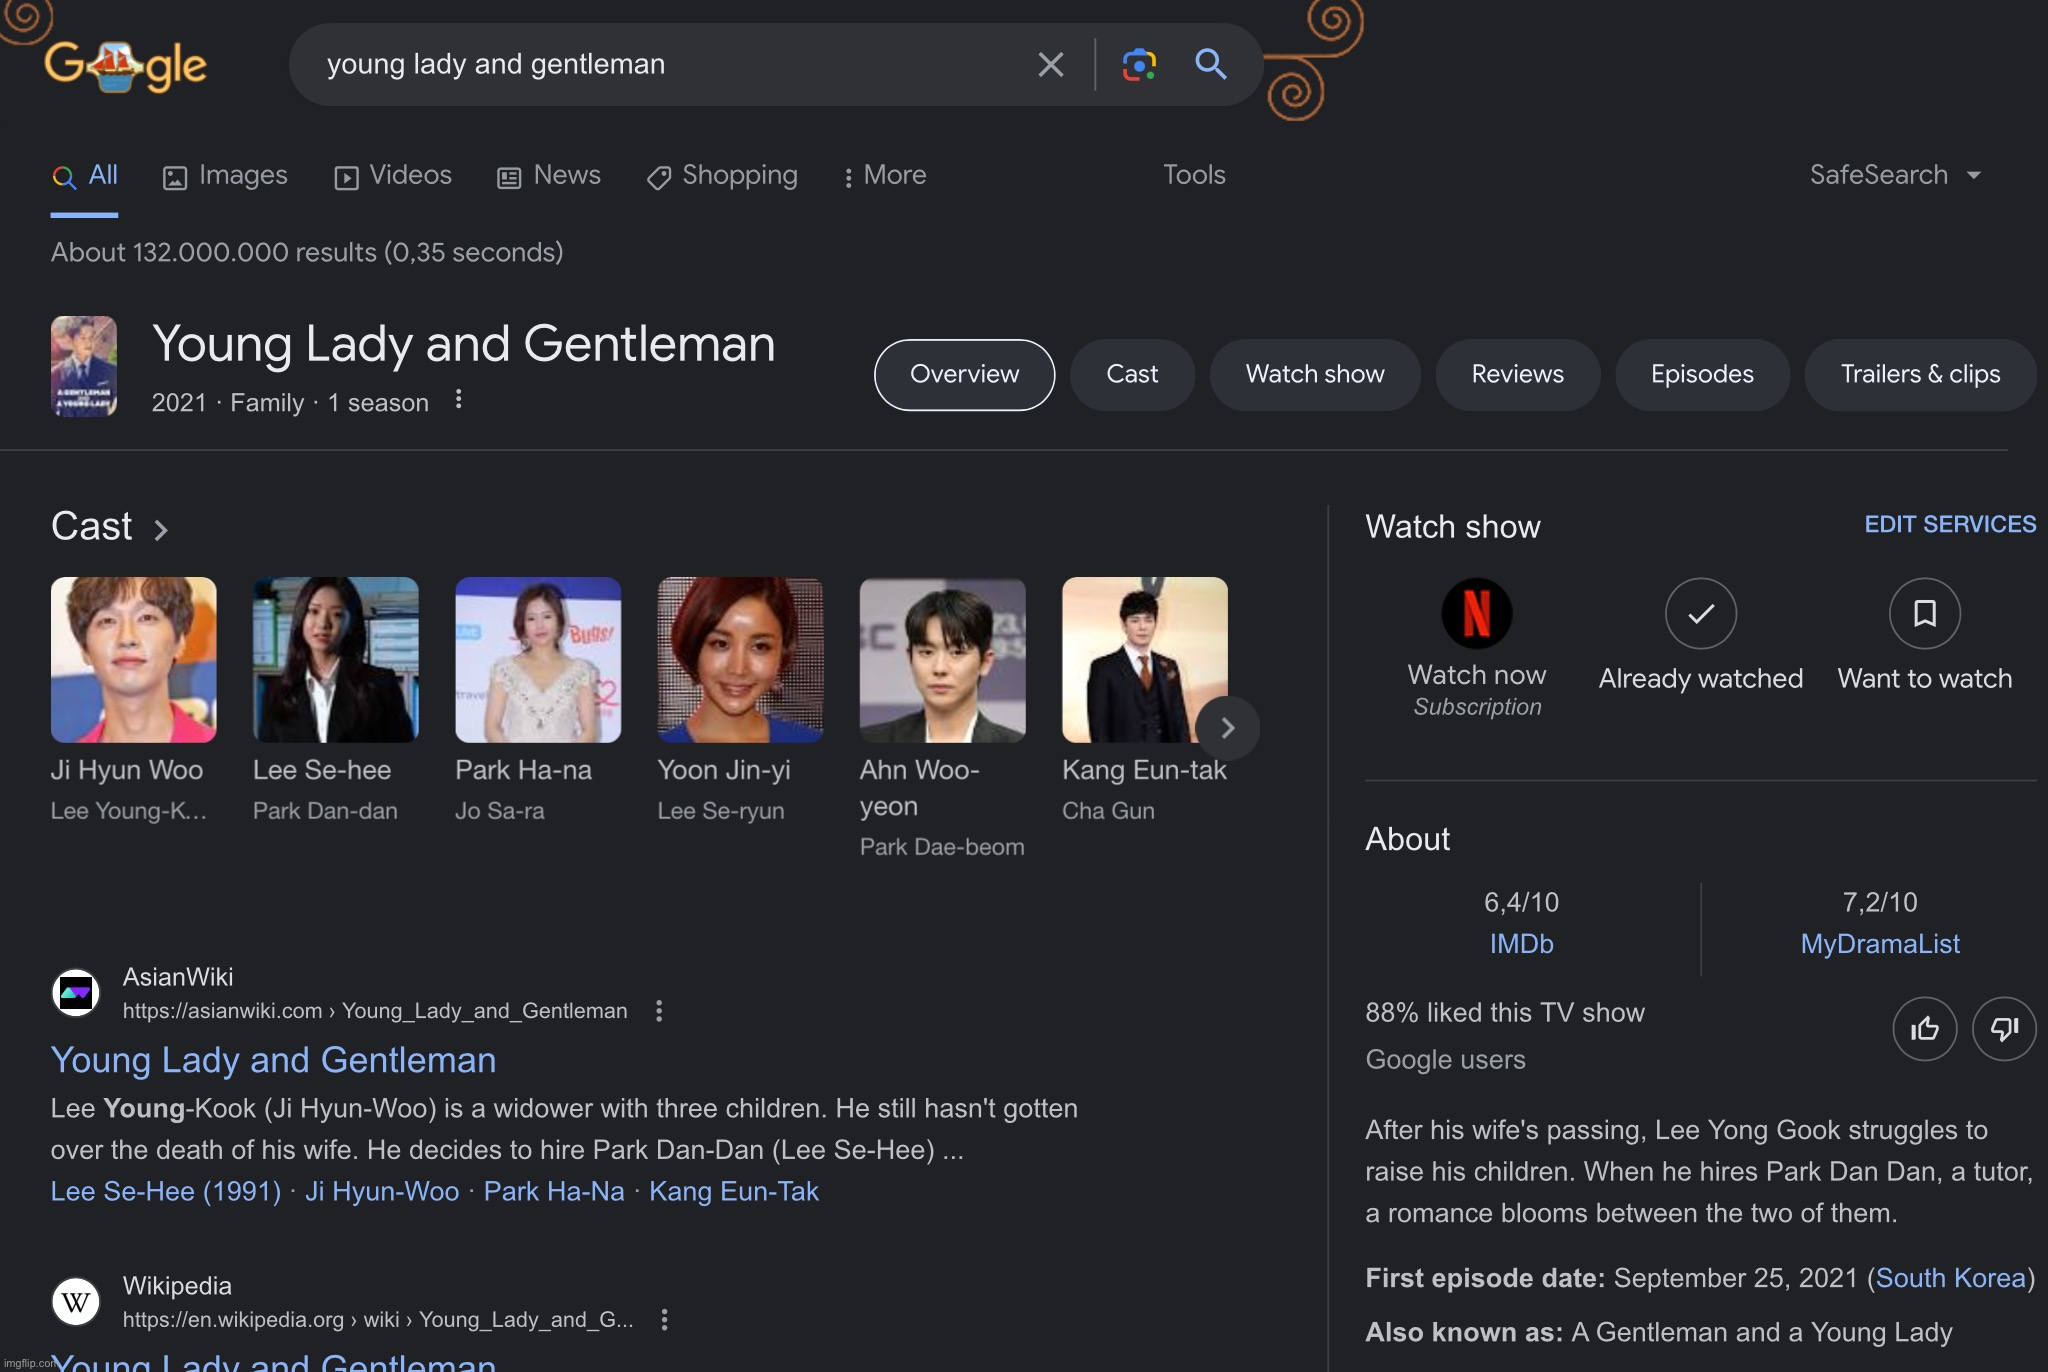The width and height of the screenshot is (2048, 1372).
Task: Click Park Ha-na cast photo
Action: (x=538, y=660)
